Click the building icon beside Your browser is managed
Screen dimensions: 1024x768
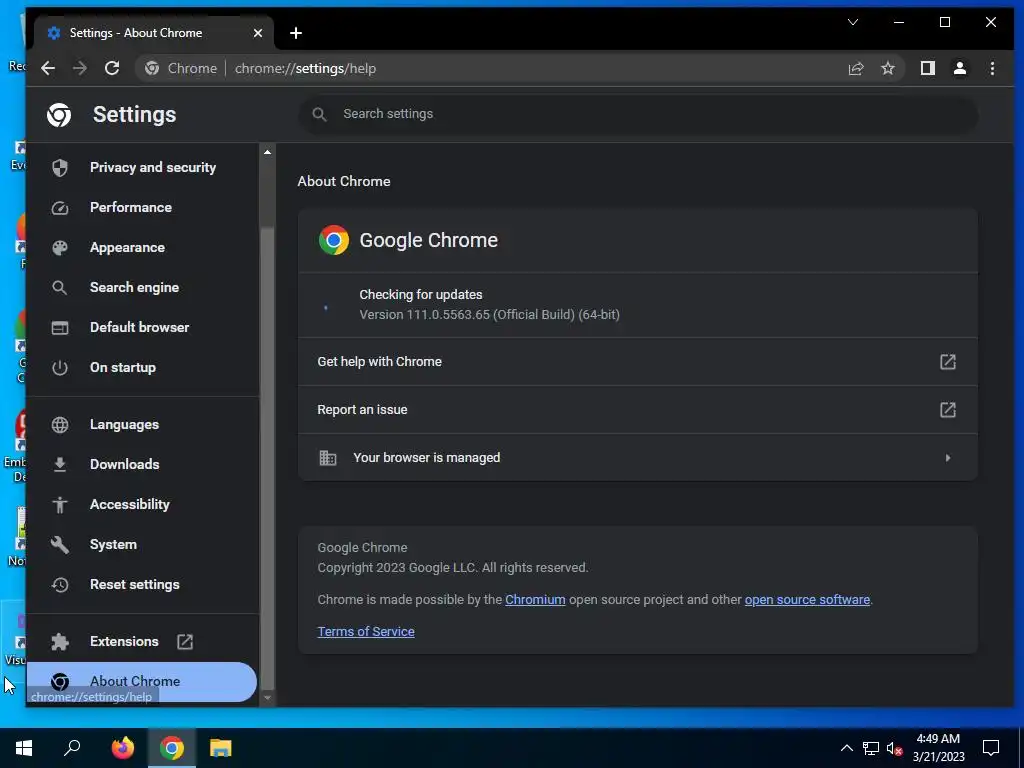pyautogui.click(x=328, y=458)
